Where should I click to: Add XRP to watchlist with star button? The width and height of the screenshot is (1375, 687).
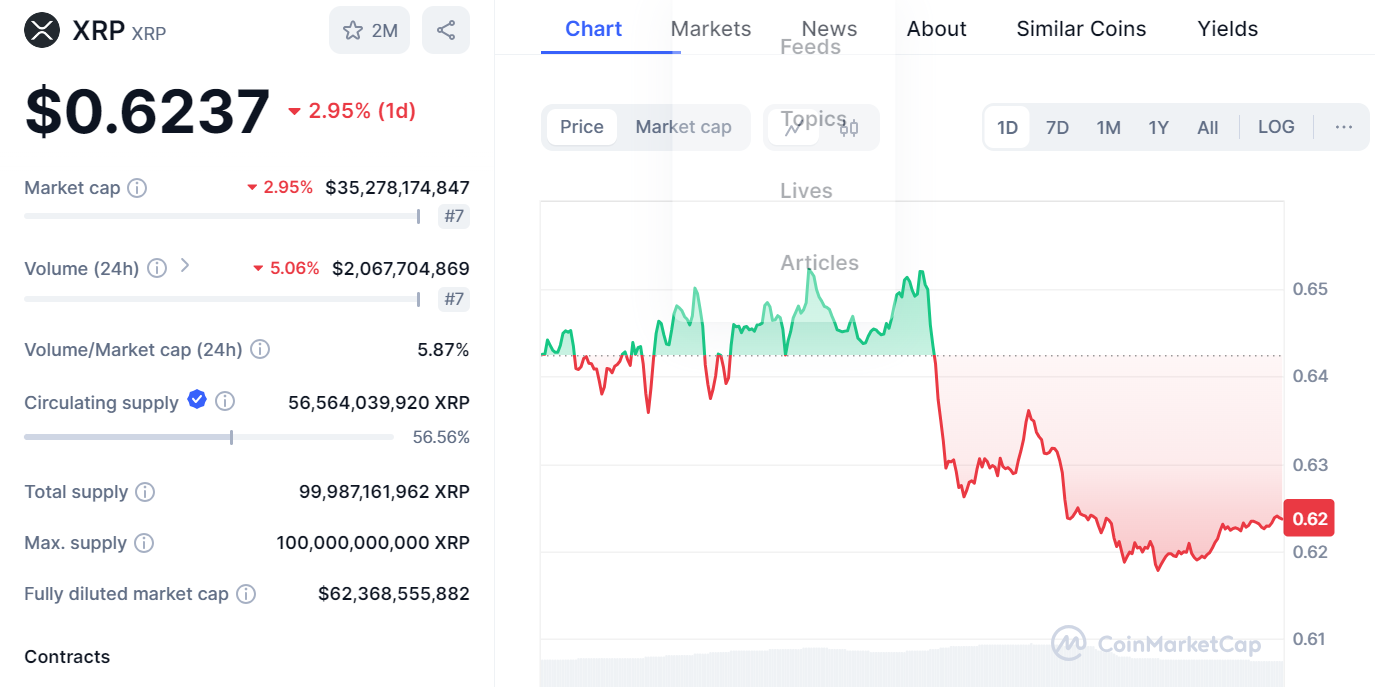click(x=369, y=30)
